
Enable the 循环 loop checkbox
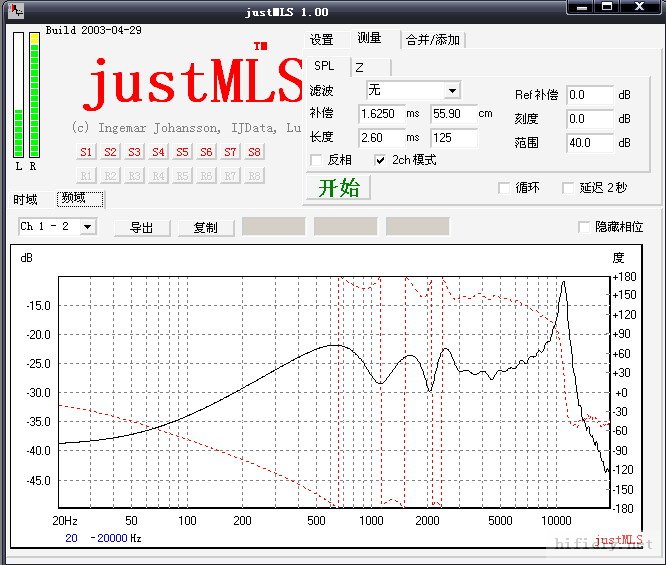tap(505, 187)
